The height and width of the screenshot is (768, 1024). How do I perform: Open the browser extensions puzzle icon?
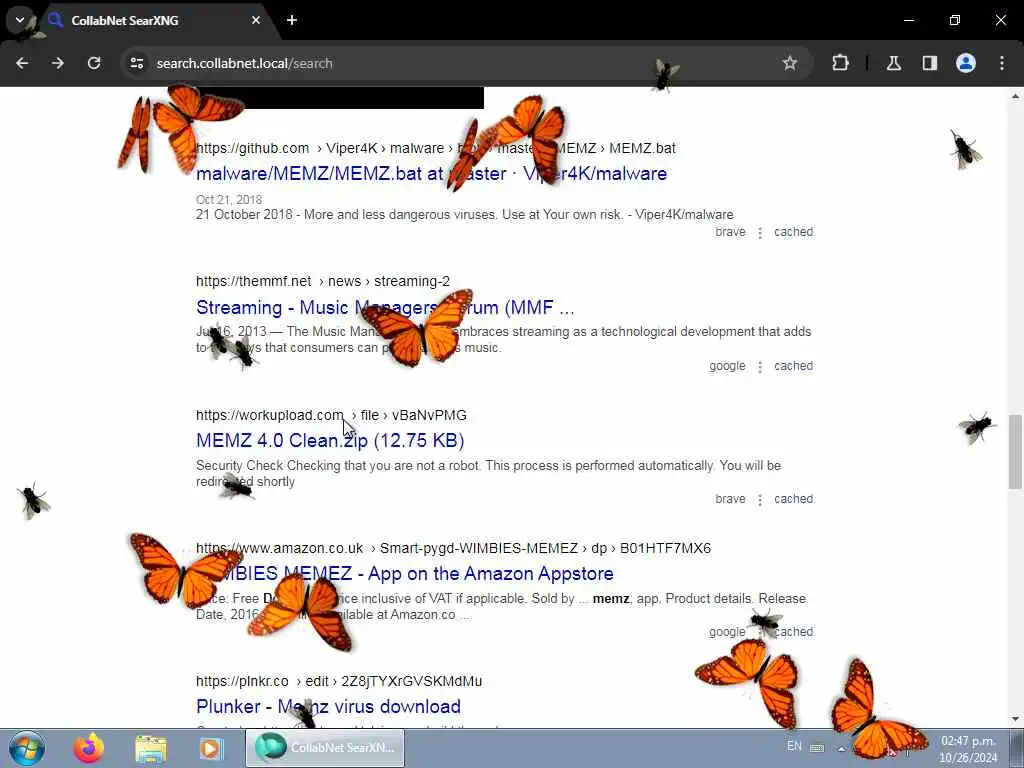[x=840, y=63]
